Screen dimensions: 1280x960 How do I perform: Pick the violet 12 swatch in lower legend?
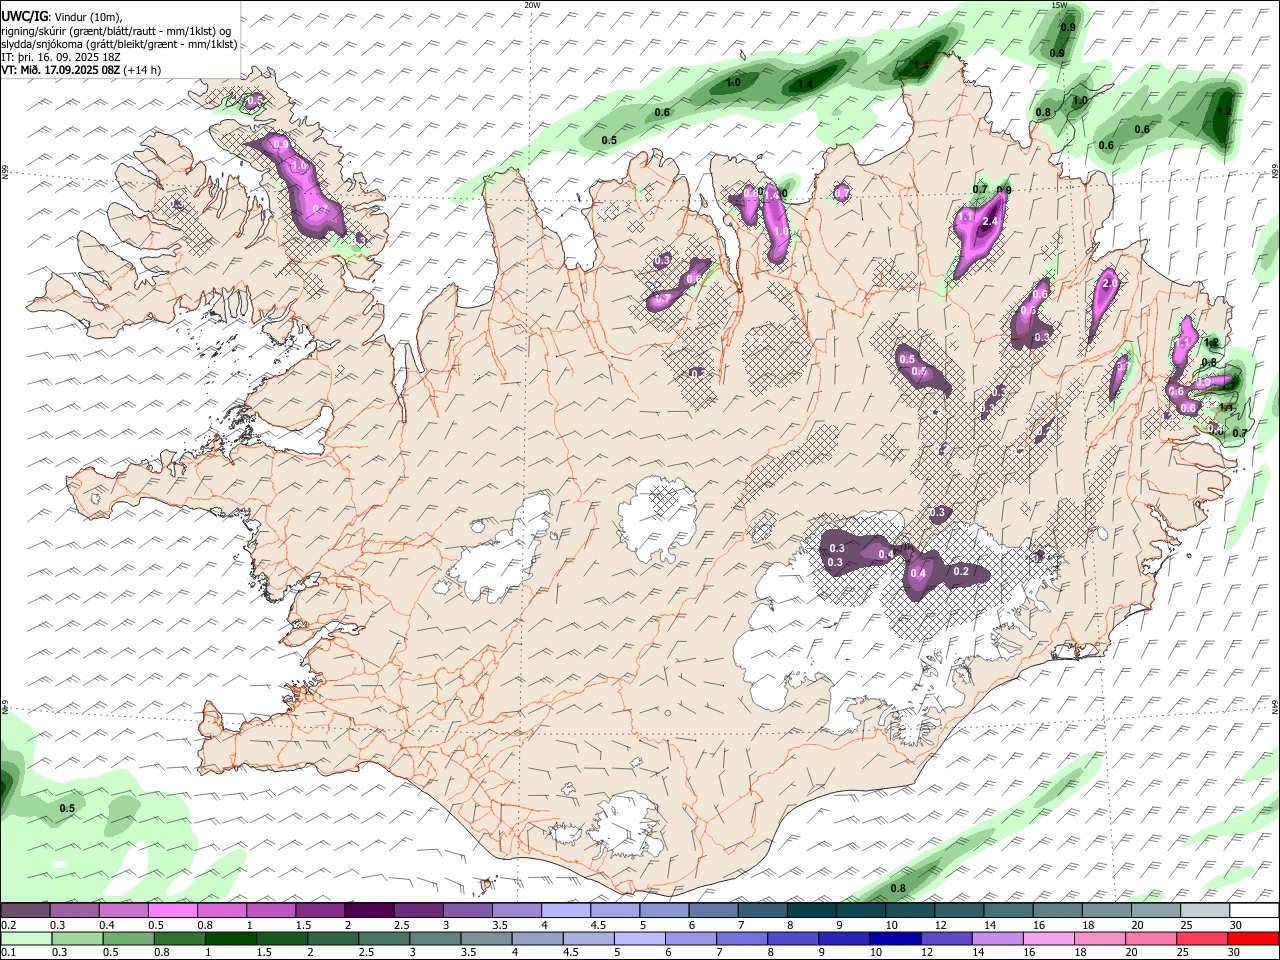(x=945, y=939)
